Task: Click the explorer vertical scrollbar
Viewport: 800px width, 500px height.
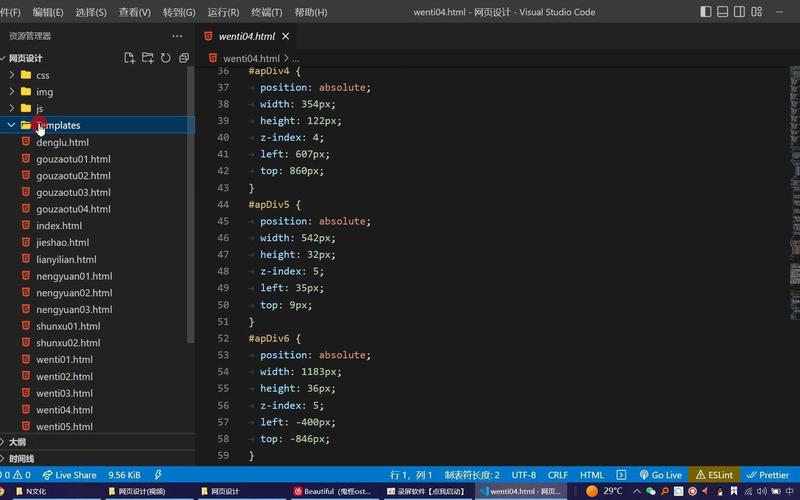Action: point(191,204)
